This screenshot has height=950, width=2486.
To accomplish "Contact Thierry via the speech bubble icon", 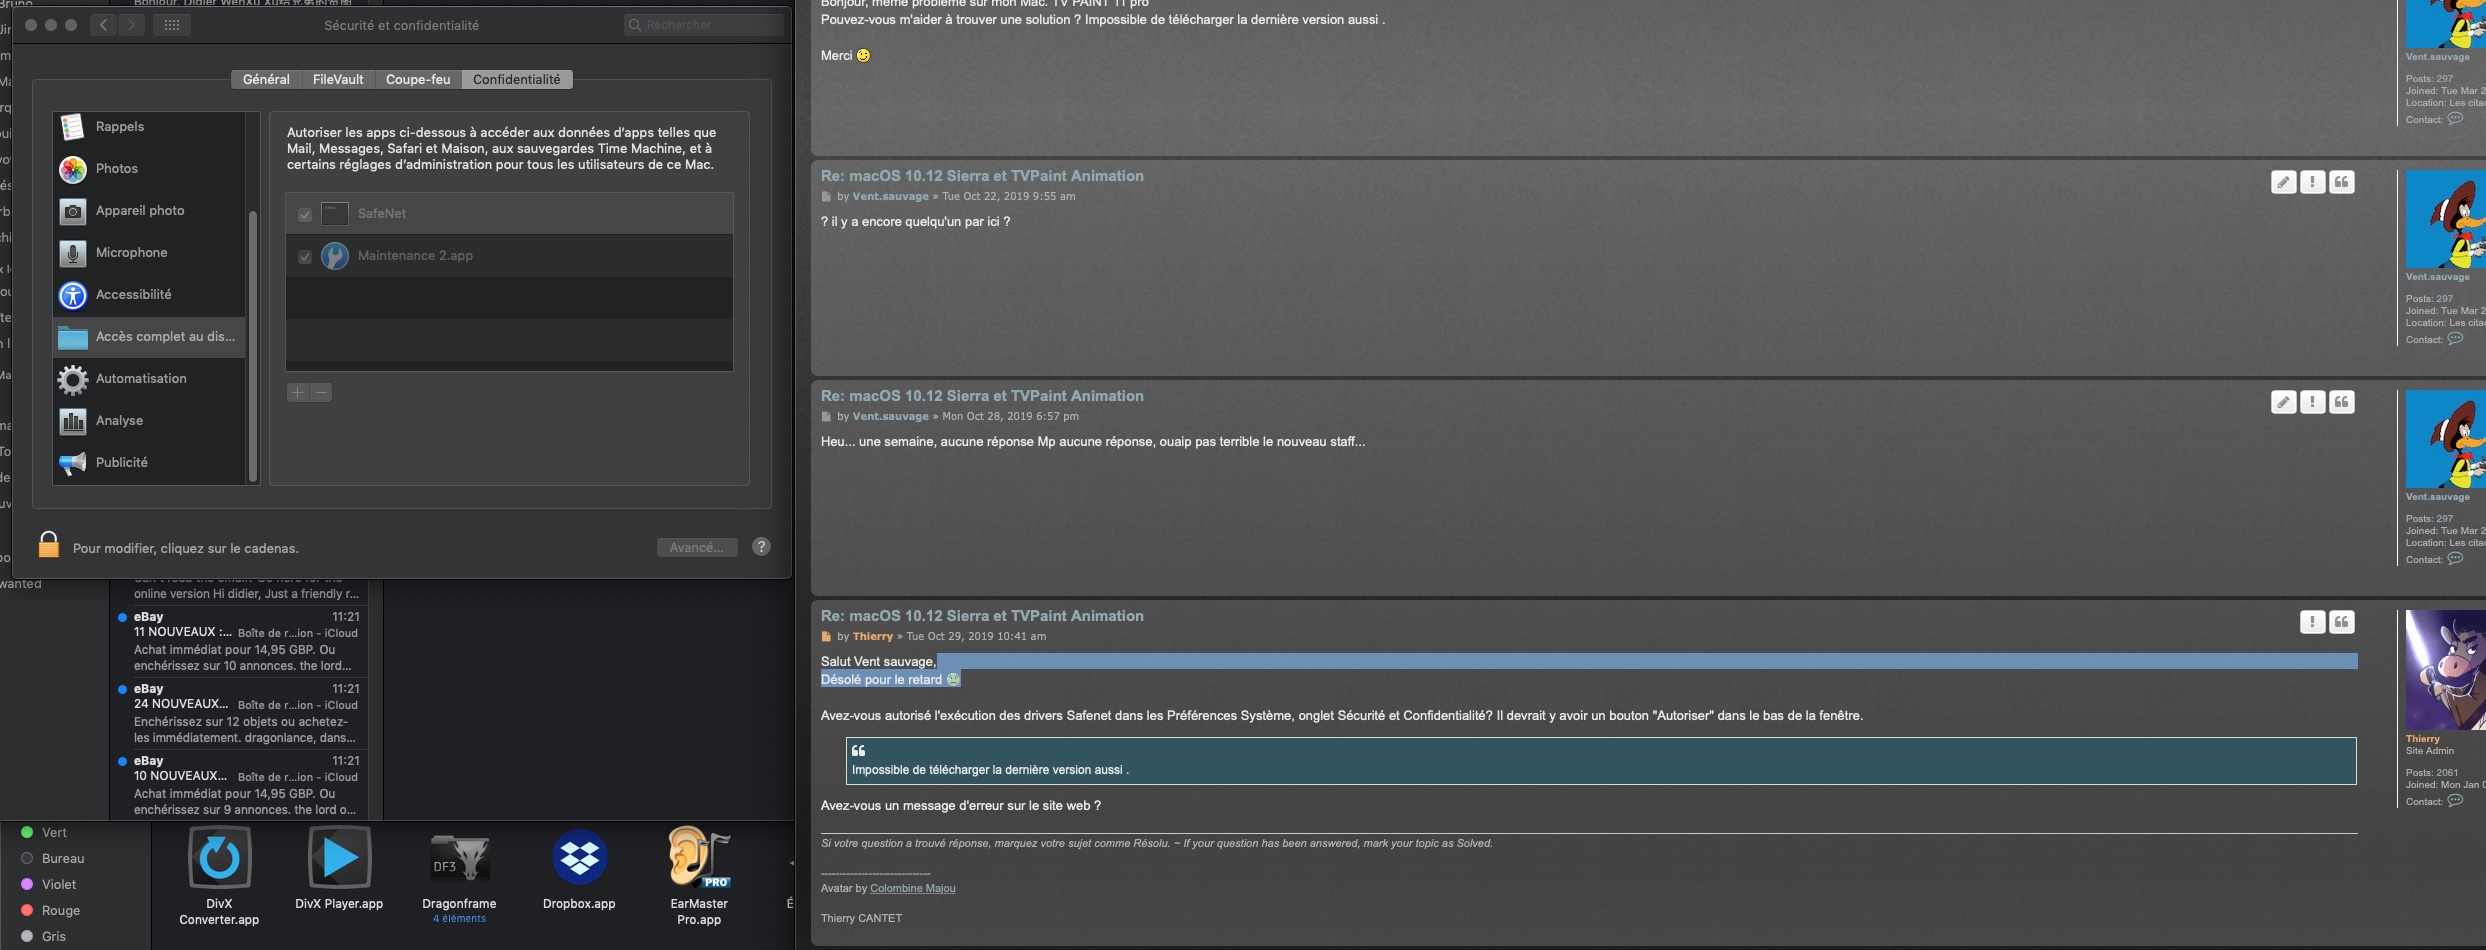I will tap(2455, 801).
